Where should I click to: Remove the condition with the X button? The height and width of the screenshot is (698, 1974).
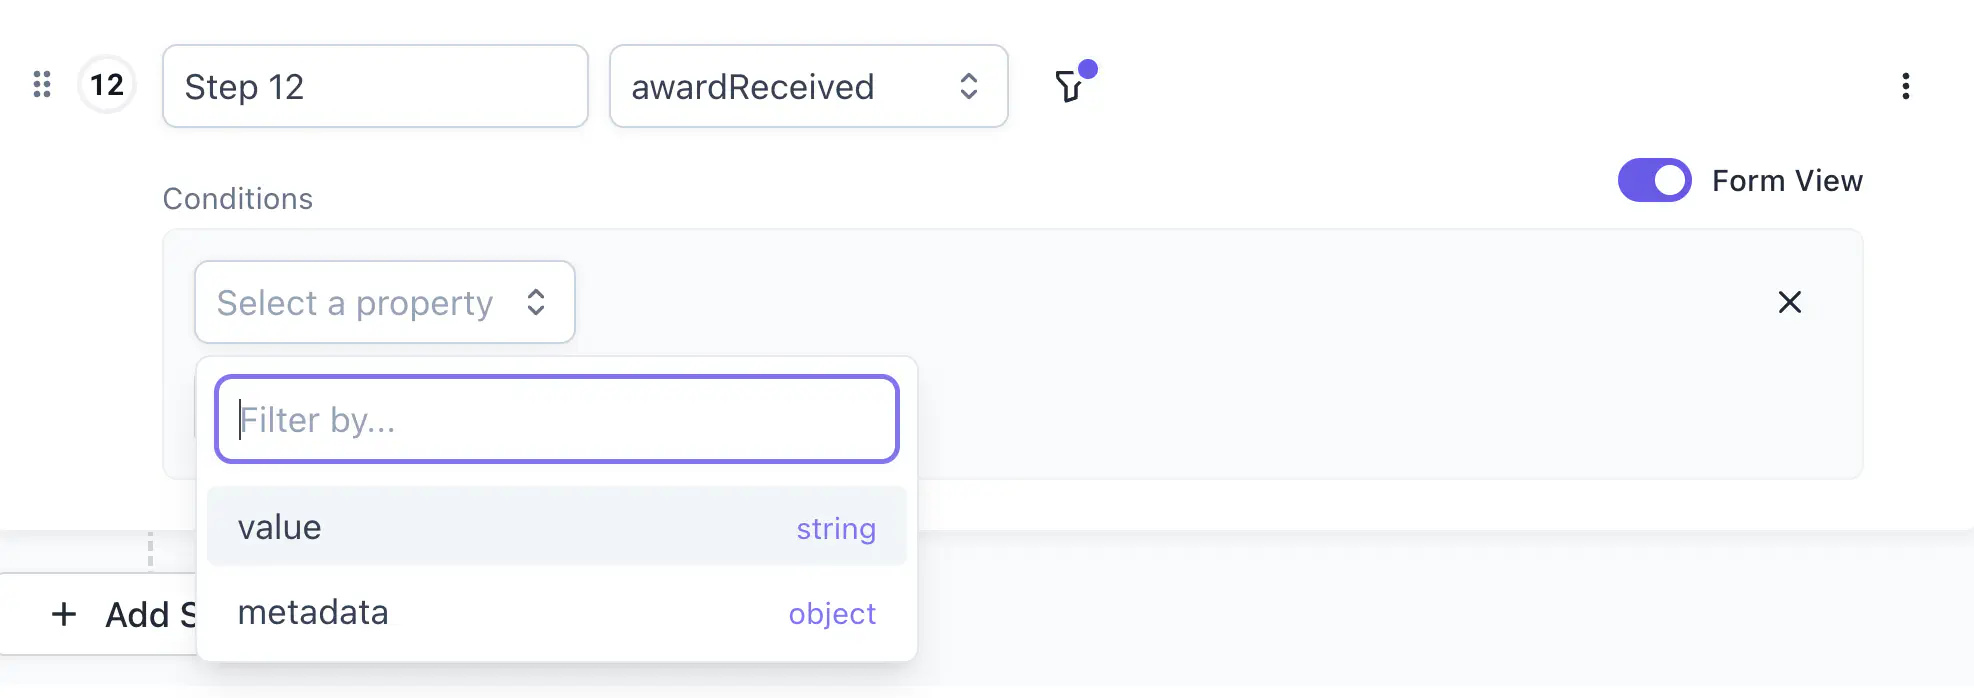[1789, 302]
